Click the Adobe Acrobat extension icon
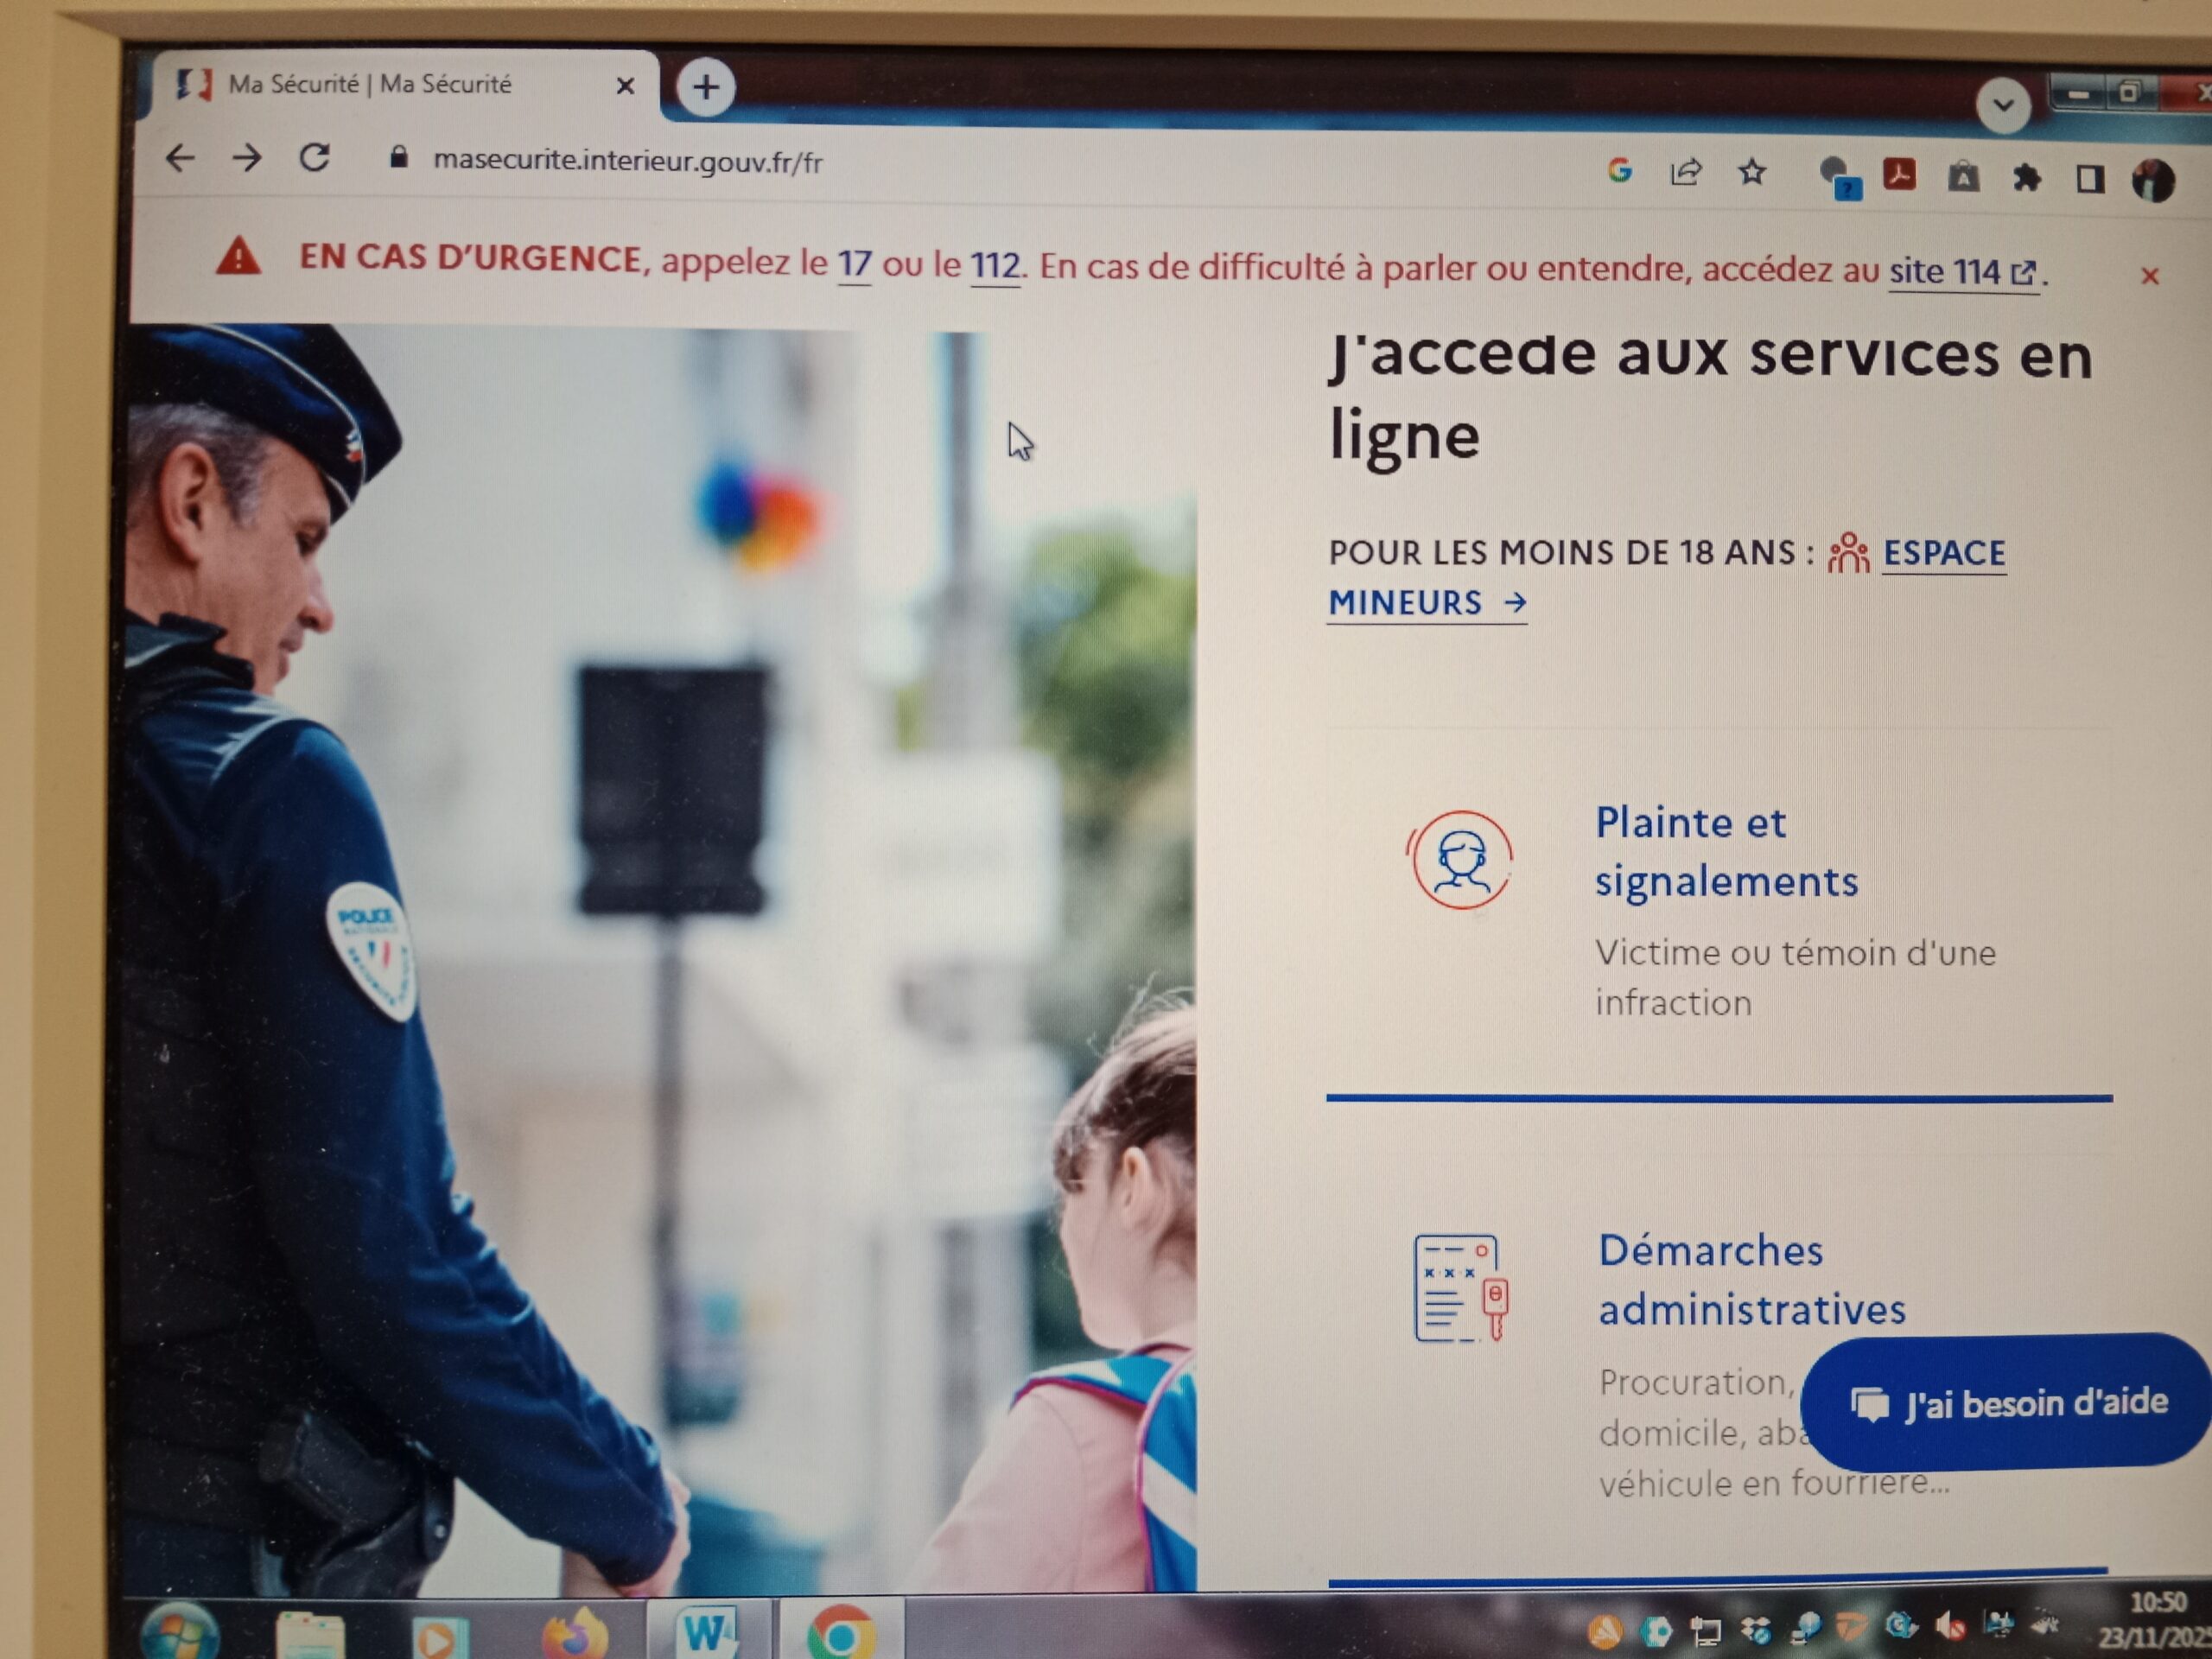 click(1899, 175)
